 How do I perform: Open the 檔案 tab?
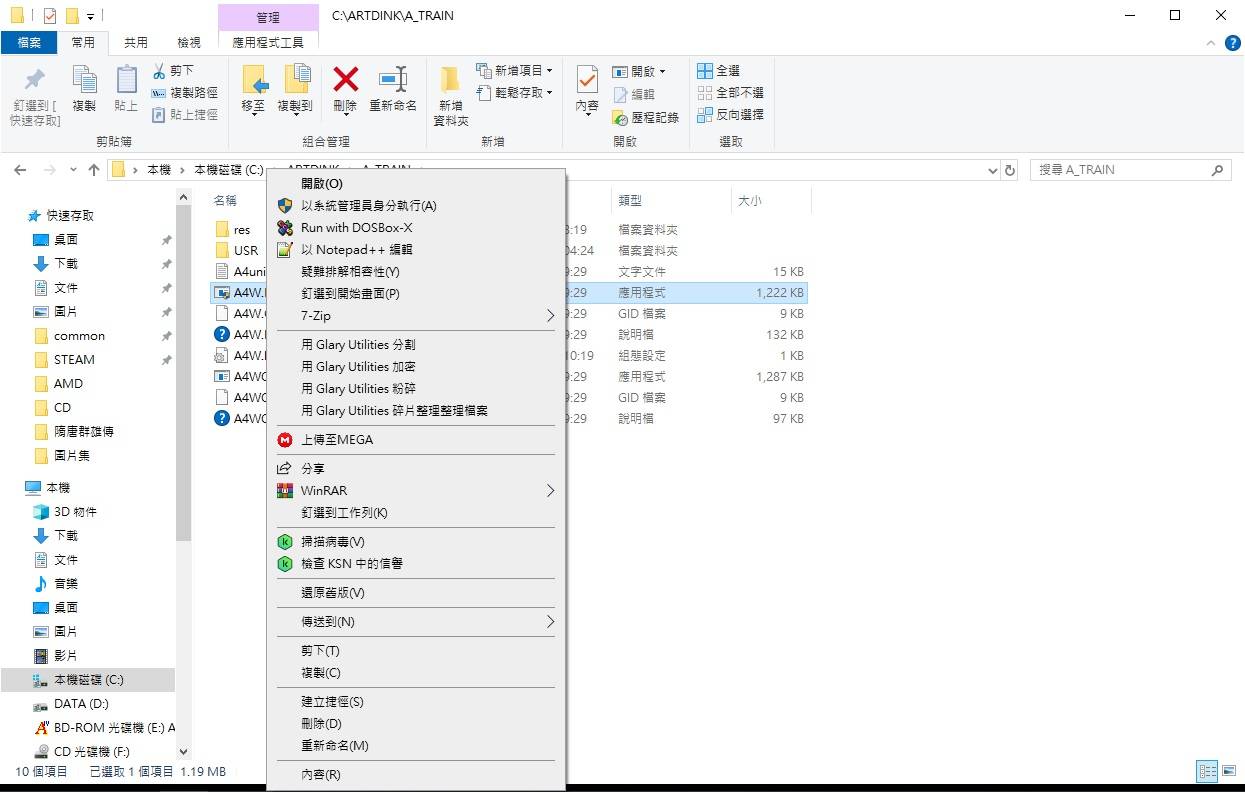(29, 43)
